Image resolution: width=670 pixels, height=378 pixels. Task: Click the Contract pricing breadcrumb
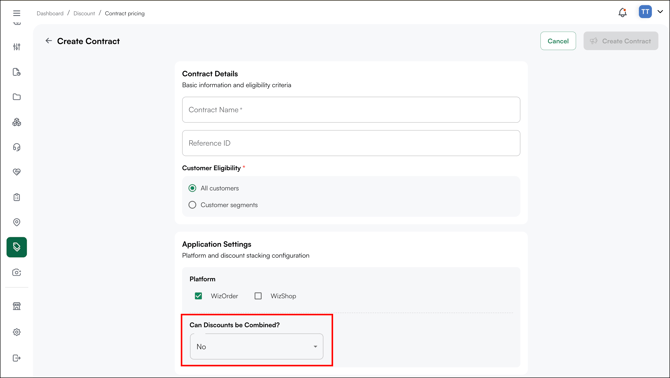(125, 14)
